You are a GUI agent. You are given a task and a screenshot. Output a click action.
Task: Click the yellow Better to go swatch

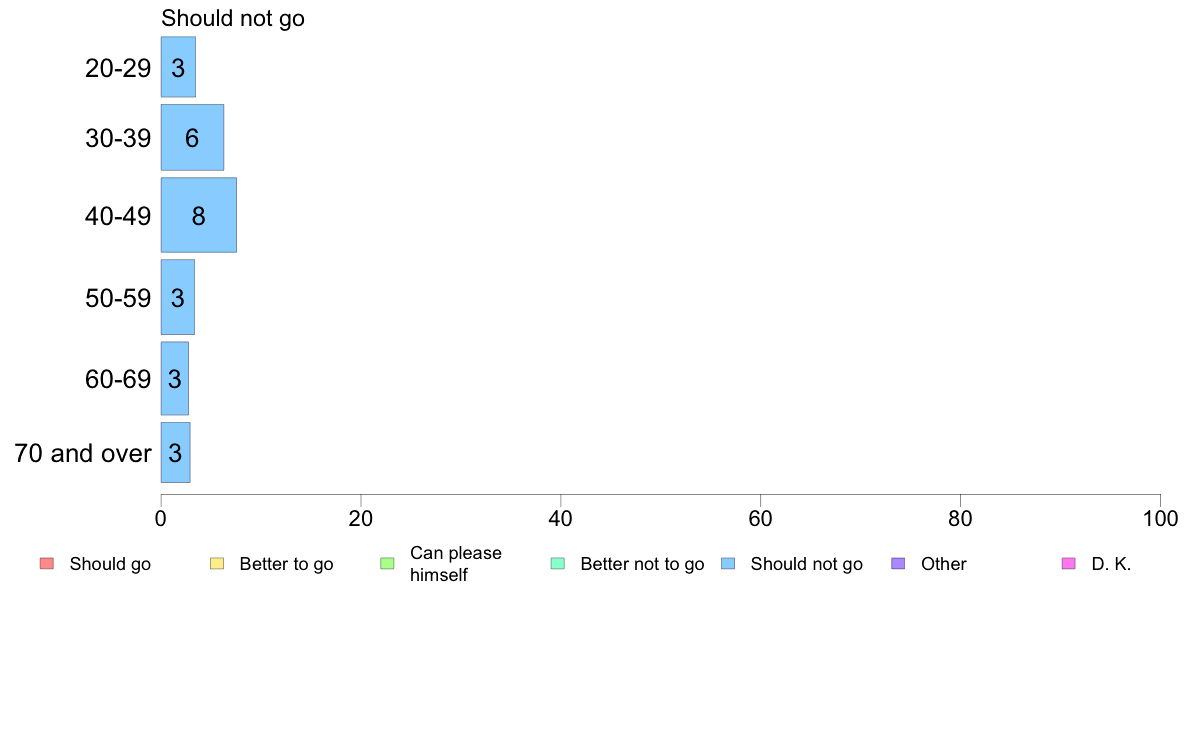pos(217,563)
